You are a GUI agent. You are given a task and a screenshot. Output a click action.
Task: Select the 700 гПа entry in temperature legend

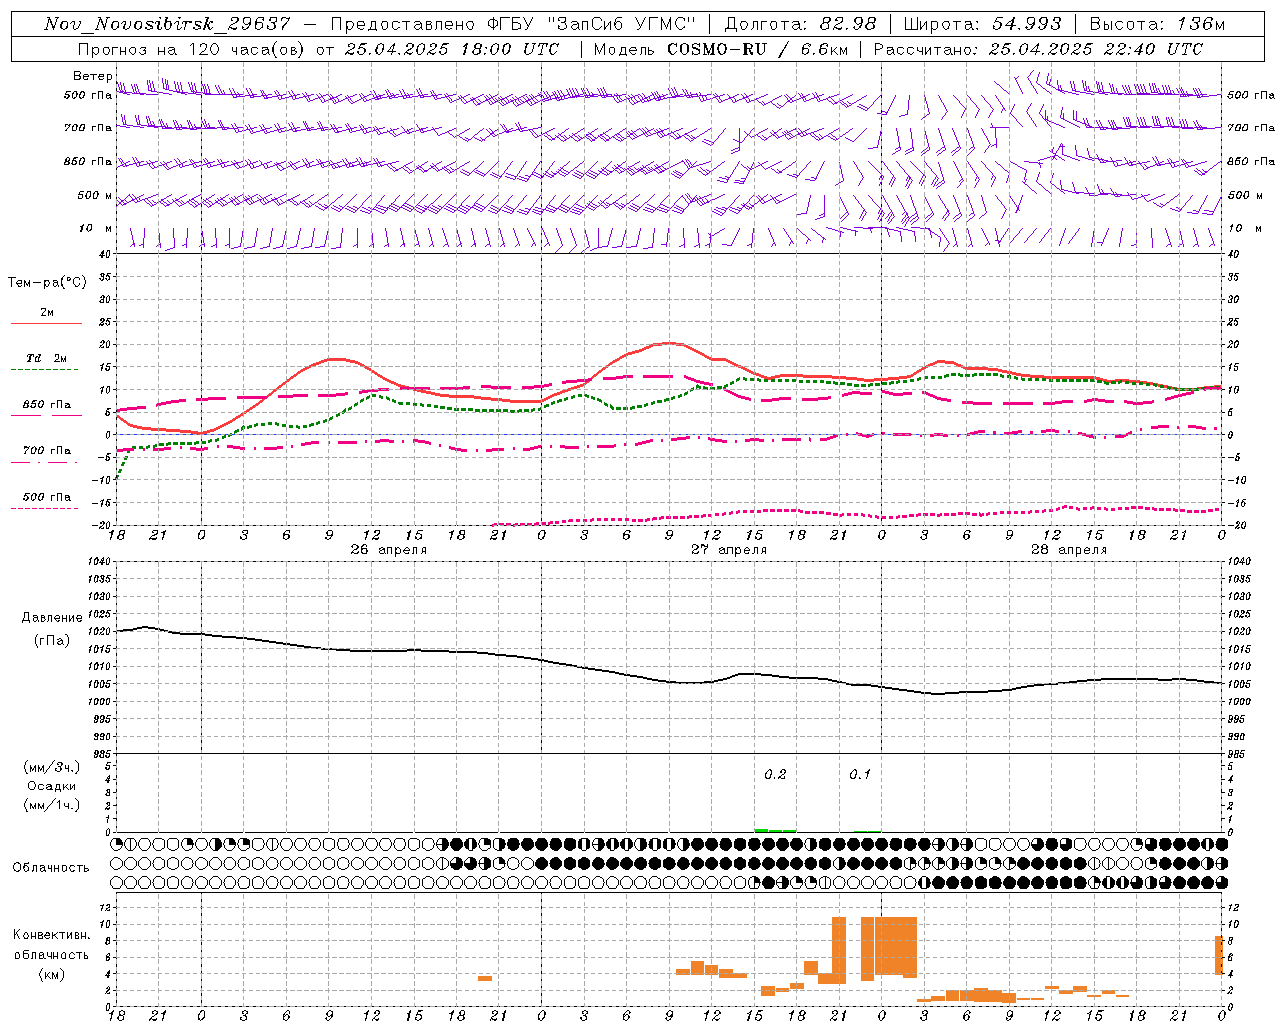(x=47, y=450)
